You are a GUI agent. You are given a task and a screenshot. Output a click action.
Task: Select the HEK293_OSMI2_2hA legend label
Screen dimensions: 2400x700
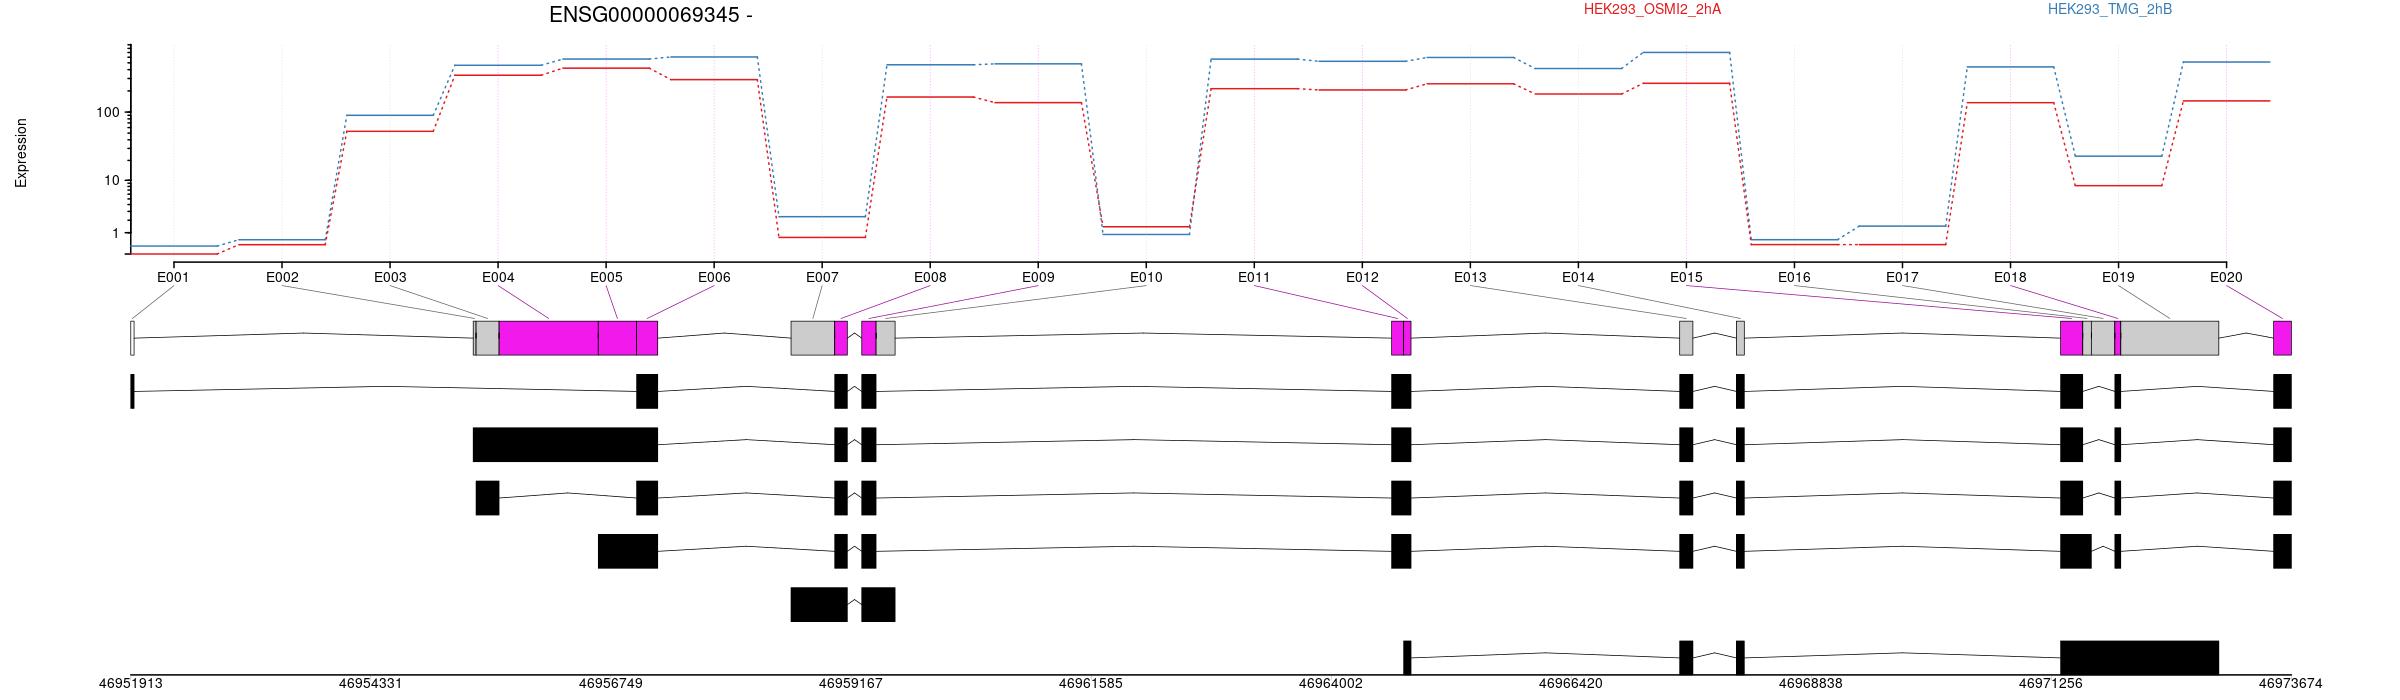[1652, 9]
